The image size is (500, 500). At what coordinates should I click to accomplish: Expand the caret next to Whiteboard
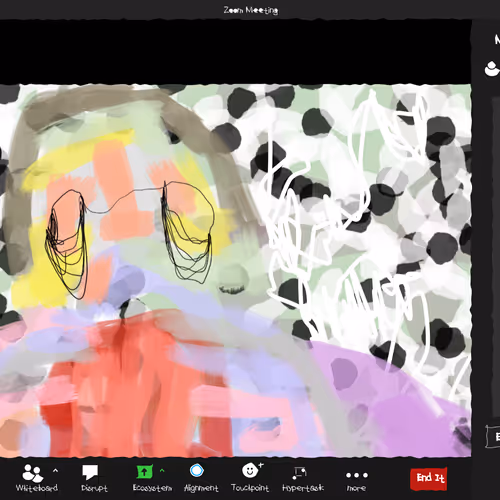pyautogui.click(x=55, y=471)
